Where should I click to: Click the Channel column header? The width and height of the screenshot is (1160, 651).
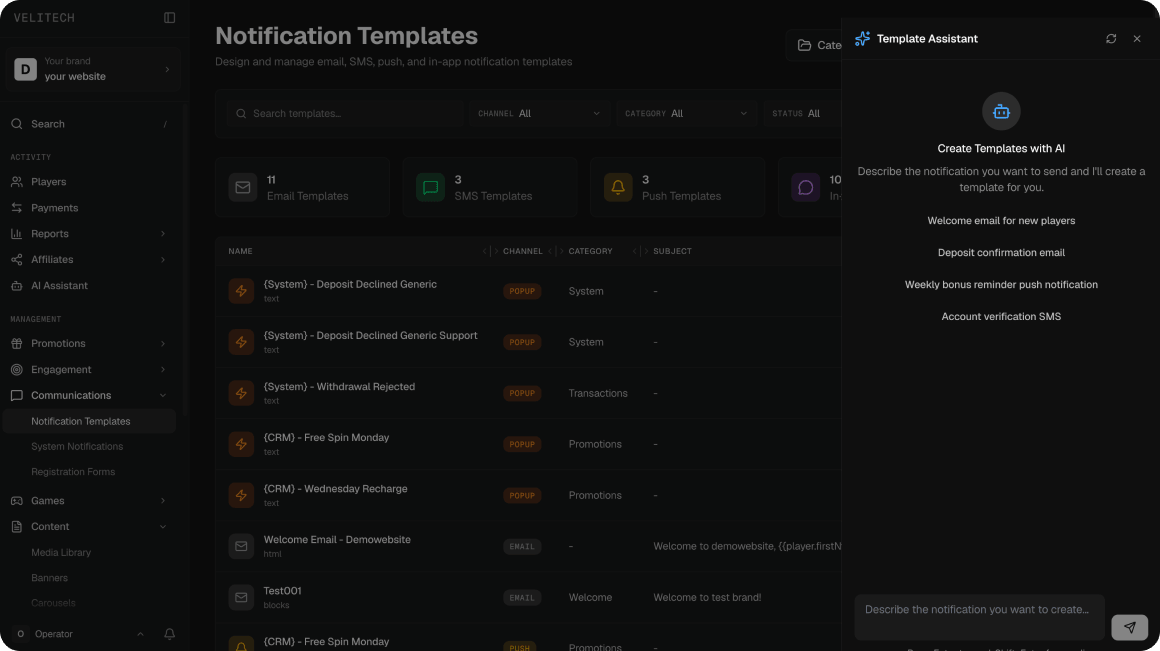click(x=522, y=252)
